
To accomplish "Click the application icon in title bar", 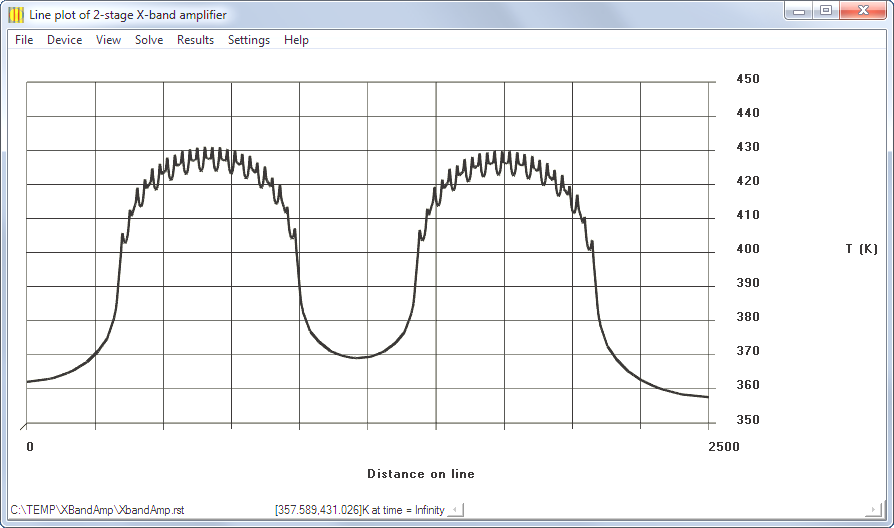I will coord(17,15).
